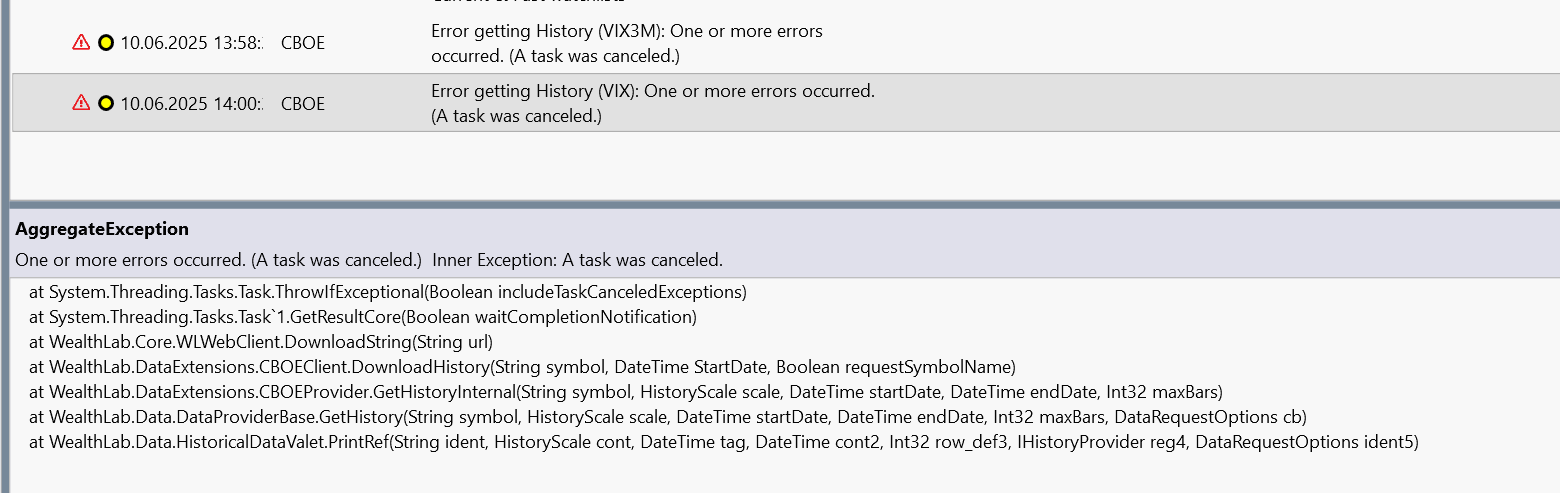Click the yellow status circle beside the 14:00 timestamp
The height and width of the screenshot is (493, 1560).
pyautogui.click(x=106, y=103)
